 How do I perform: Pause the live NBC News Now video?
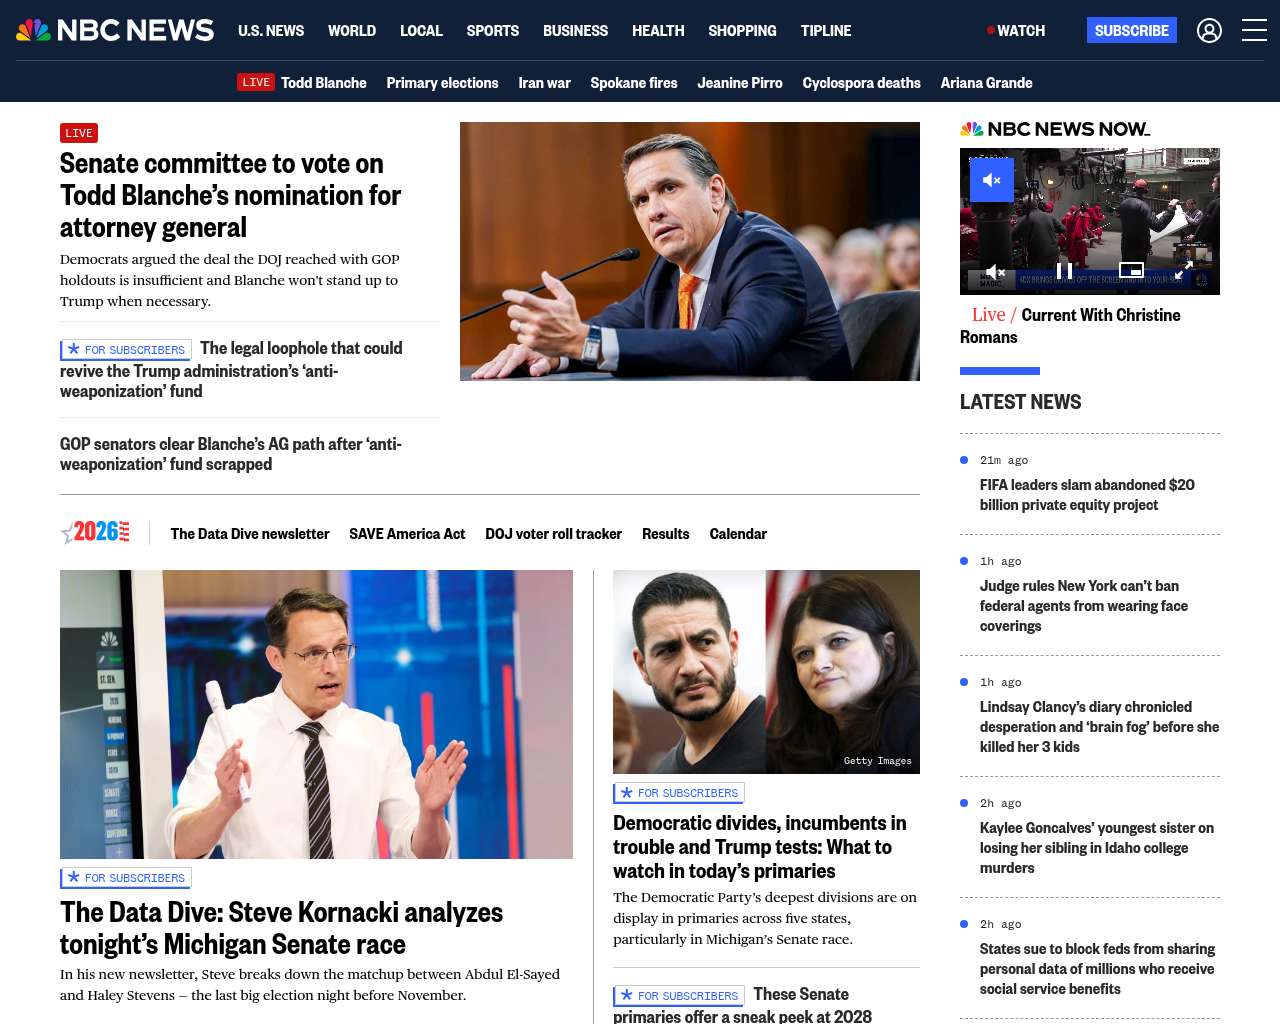coord(1065,271)
